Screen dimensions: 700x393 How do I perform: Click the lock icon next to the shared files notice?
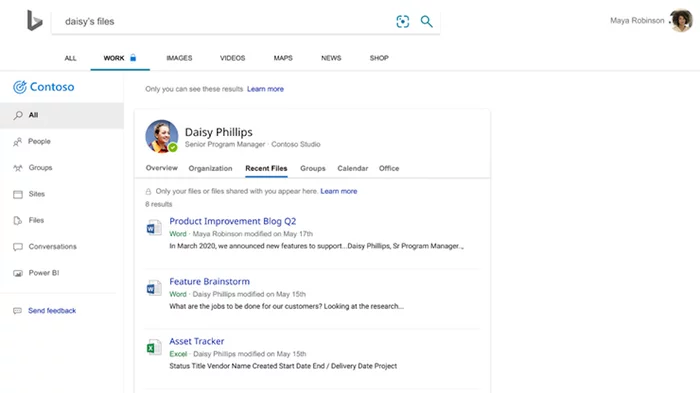tap(148, 192)
